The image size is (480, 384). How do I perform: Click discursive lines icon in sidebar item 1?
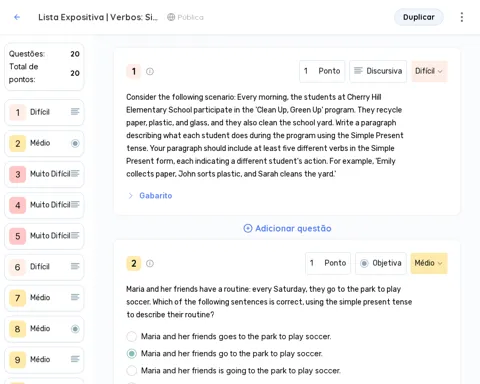(75, 112)
